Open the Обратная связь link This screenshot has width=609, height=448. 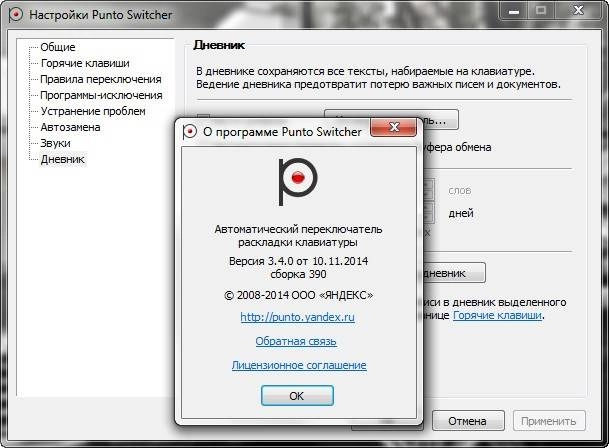pos(296,341)
